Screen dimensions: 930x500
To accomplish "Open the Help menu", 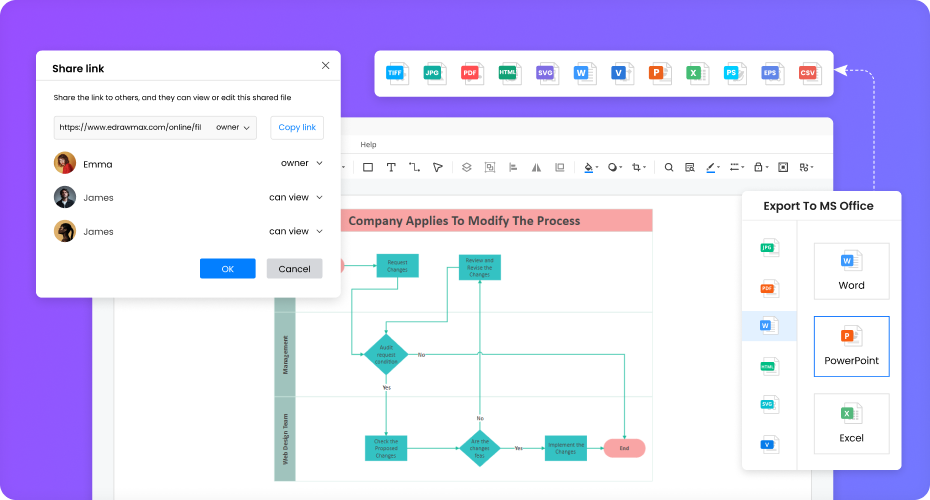I will [x=368, y=145].
